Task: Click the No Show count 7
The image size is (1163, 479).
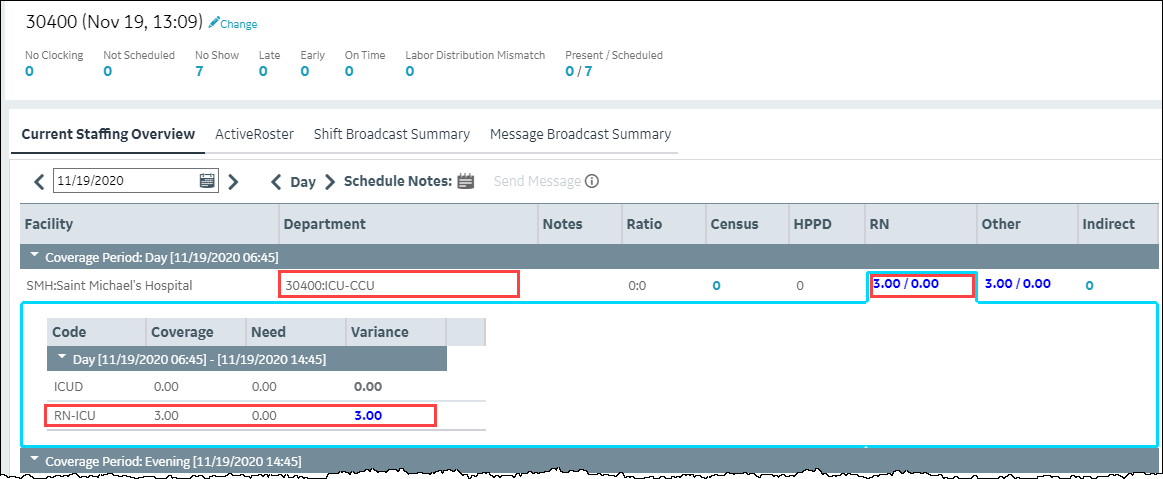Action: 199,71
